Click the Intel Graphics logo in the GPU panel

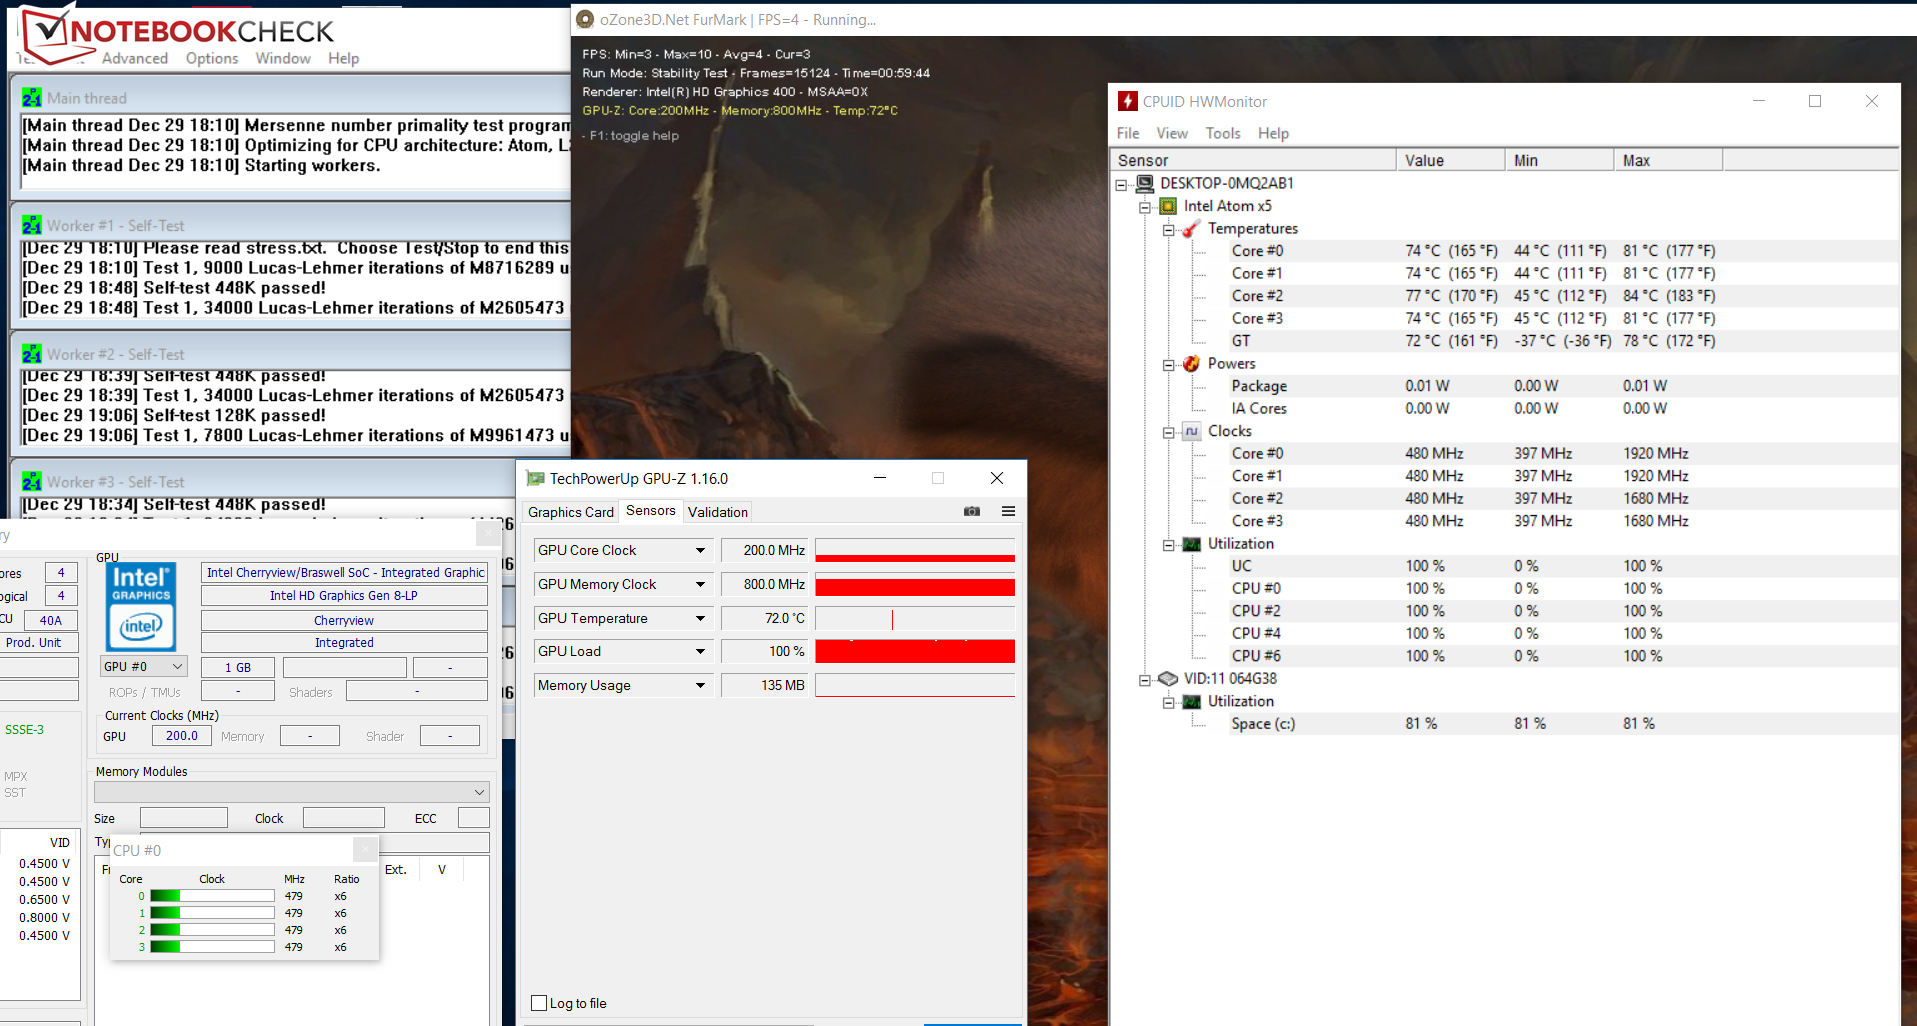click(x=141, y=607)
